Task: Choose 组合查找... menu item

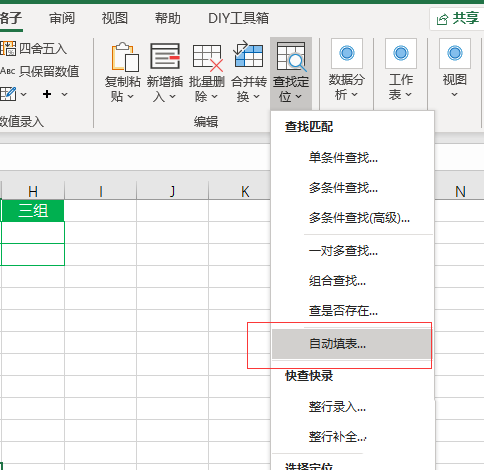Action: click(x=352, y=281)
